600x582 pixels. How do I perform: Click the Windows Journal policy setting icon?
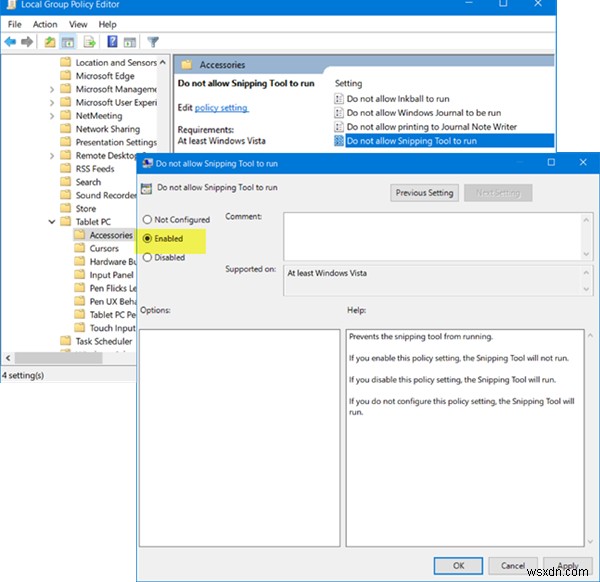tap(339, 113)
